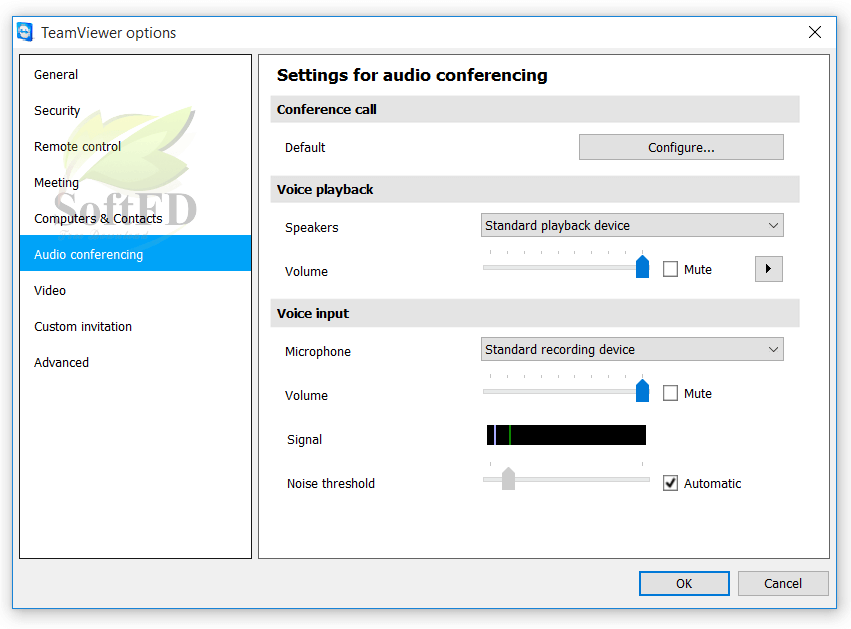Play the speaker test sound
Image resolution: width=851 pixels, height=629 pixels.
click(769, 269)
